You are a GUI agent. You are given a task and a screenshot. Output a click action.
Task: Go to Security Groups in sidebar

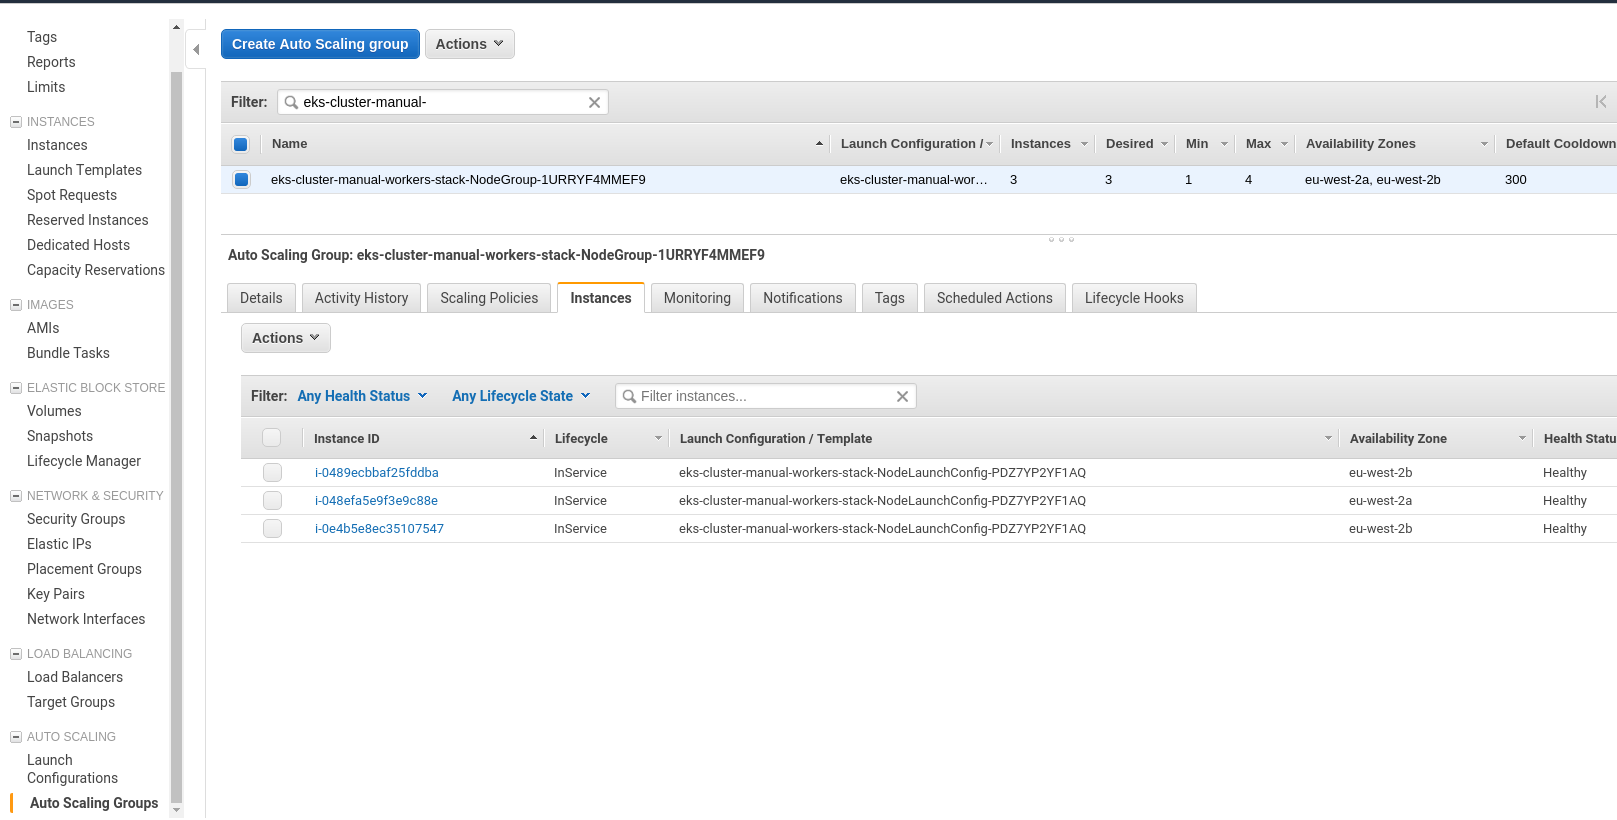tap(76, 519)
